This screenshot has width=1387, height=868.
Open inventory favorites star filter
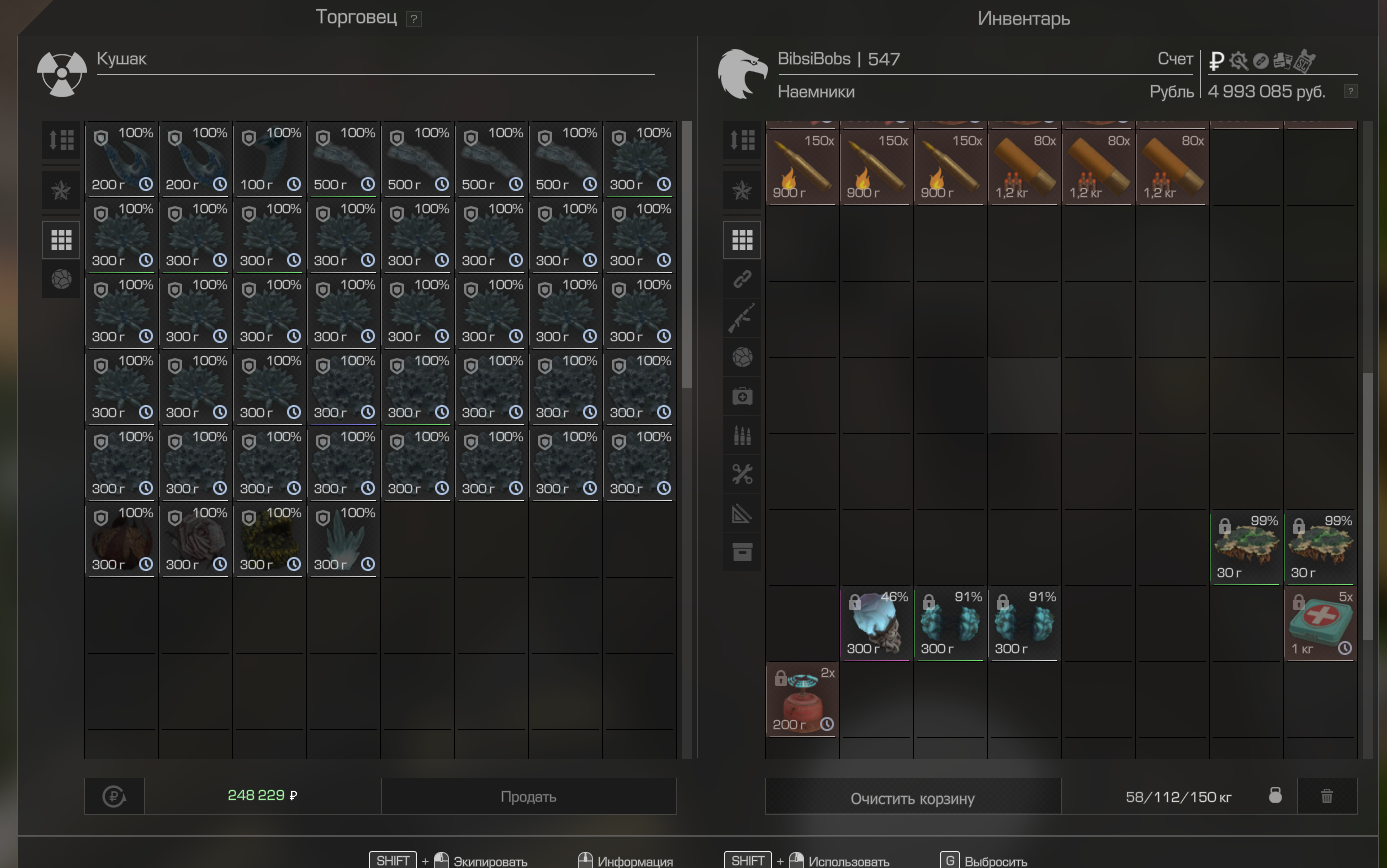click(742, 189)
